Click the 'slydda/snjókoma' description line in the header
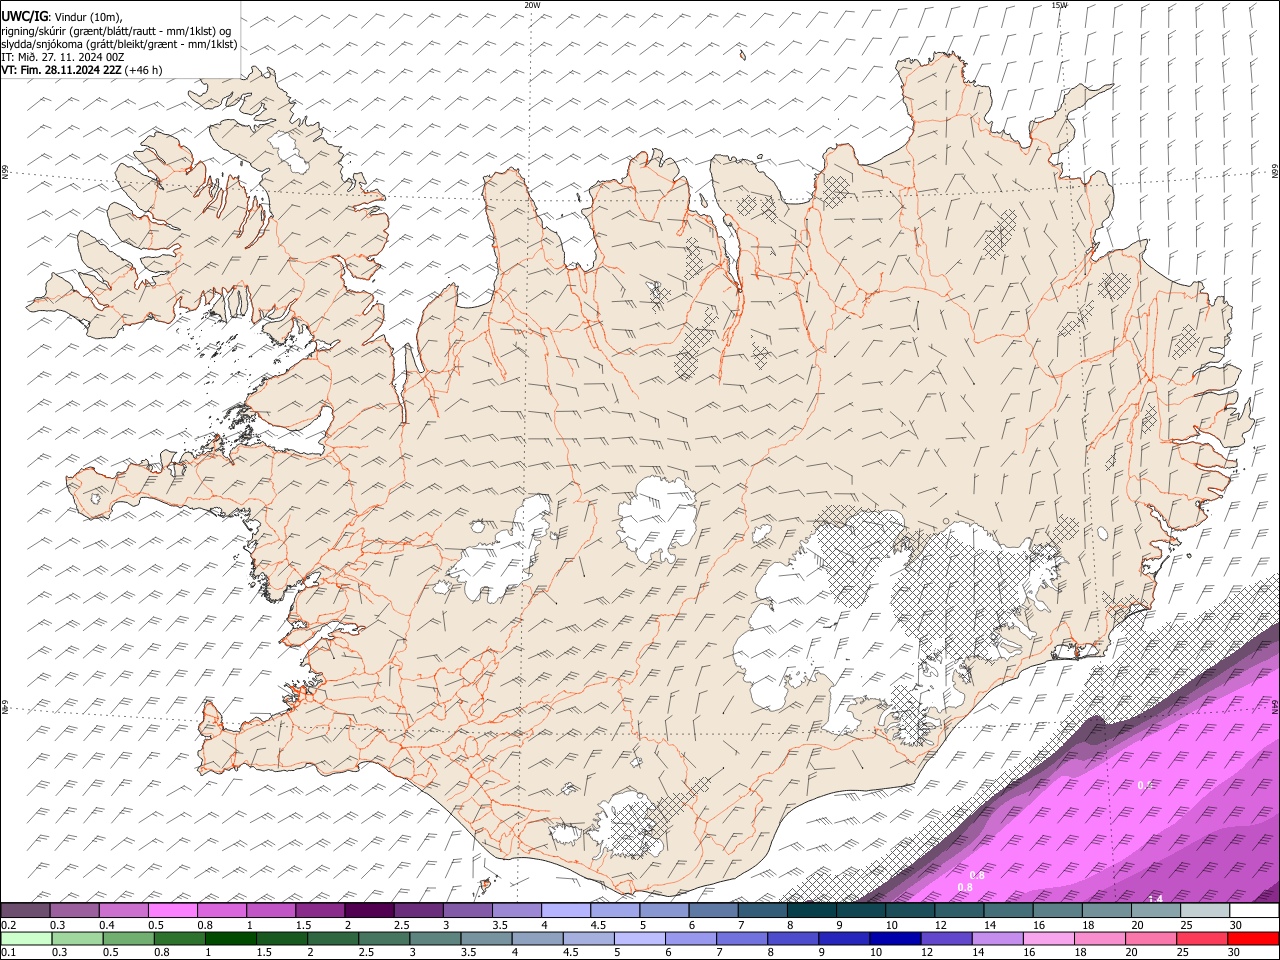Viewport: 1280px width, 960px height. tap(119, 44)
